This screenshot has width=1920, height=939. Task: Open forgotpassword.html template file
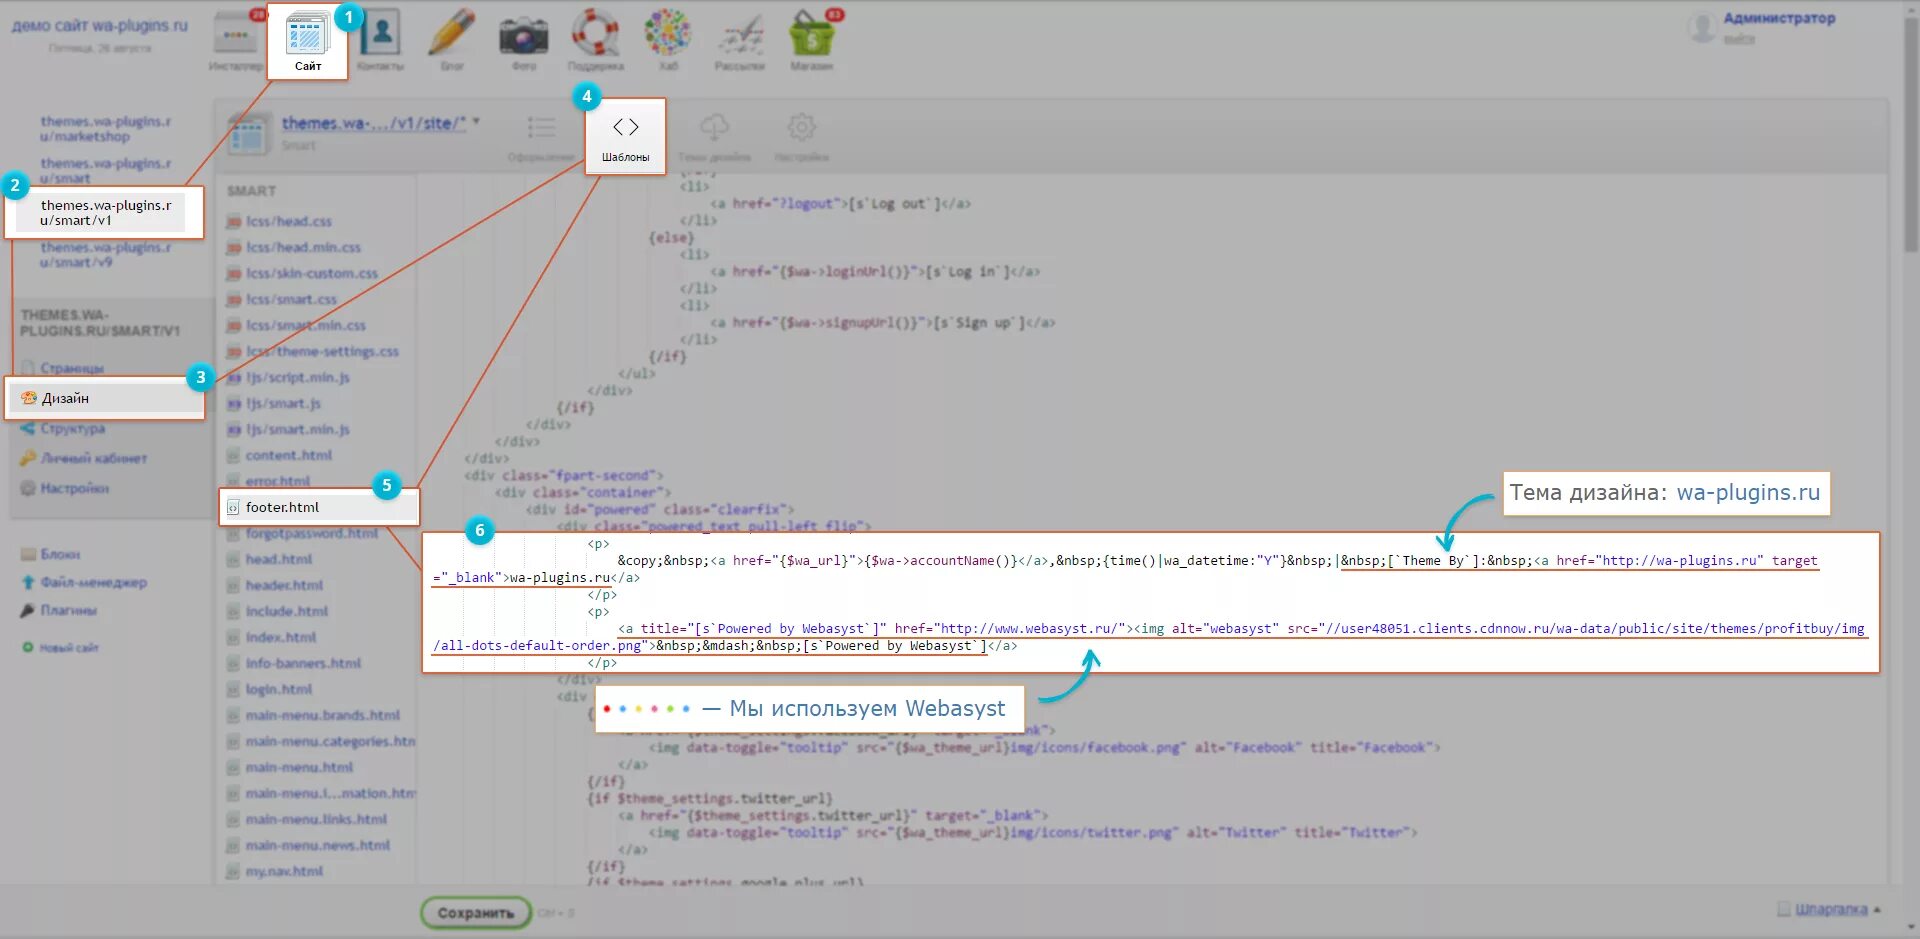pyautogui.click(x=312, y=533)
